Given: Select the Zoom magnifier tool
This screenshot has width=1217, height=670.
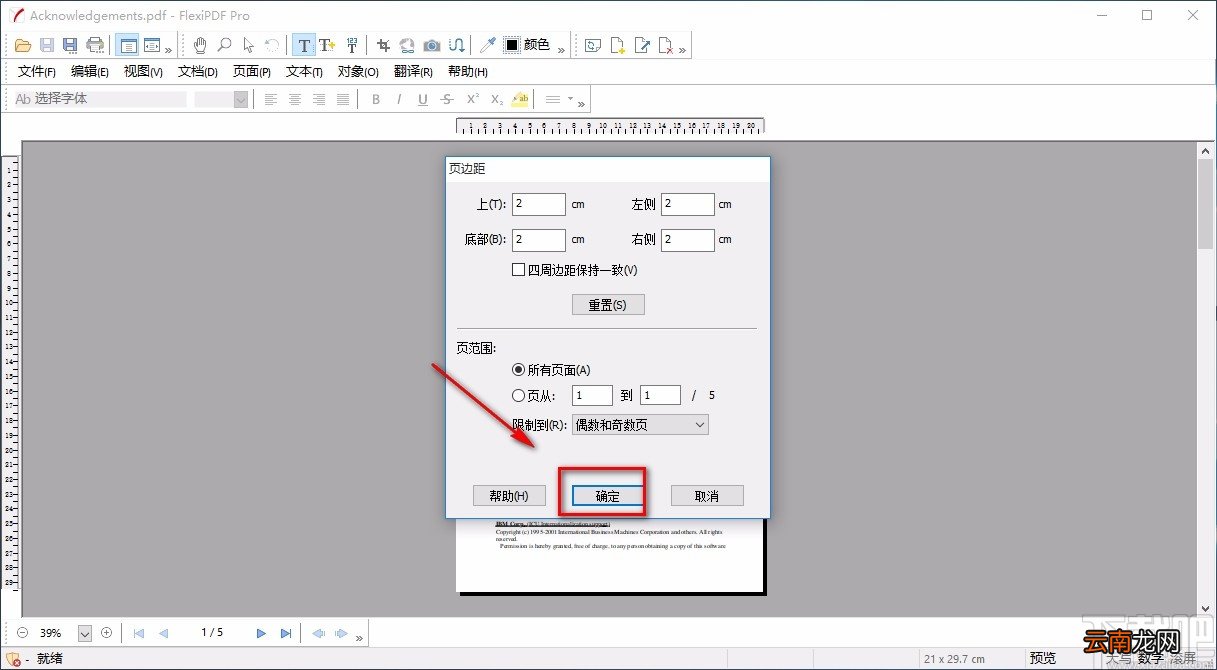Looking at the screenshot, I should [224, 45].
